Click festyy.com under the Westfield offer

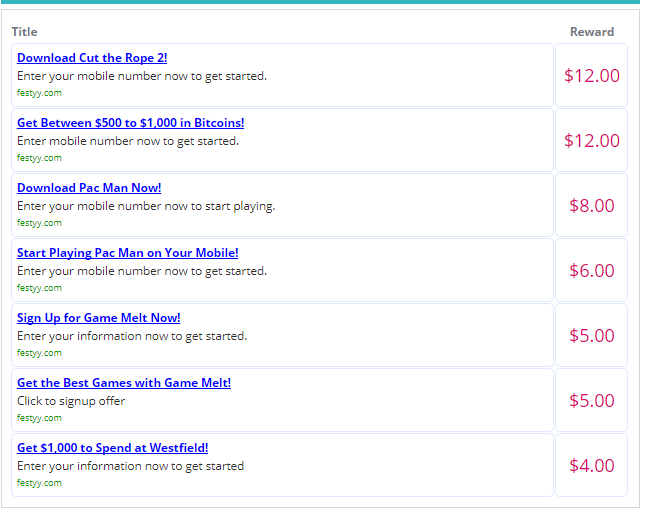[39, 483]
